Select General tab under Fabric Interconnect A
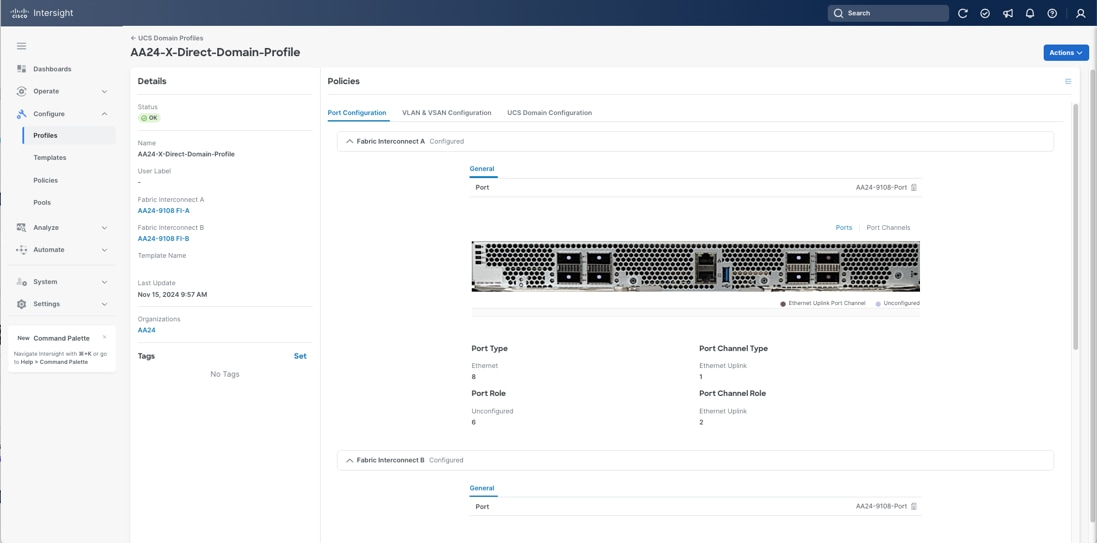 pyautogui.click(x=481, y=169)
